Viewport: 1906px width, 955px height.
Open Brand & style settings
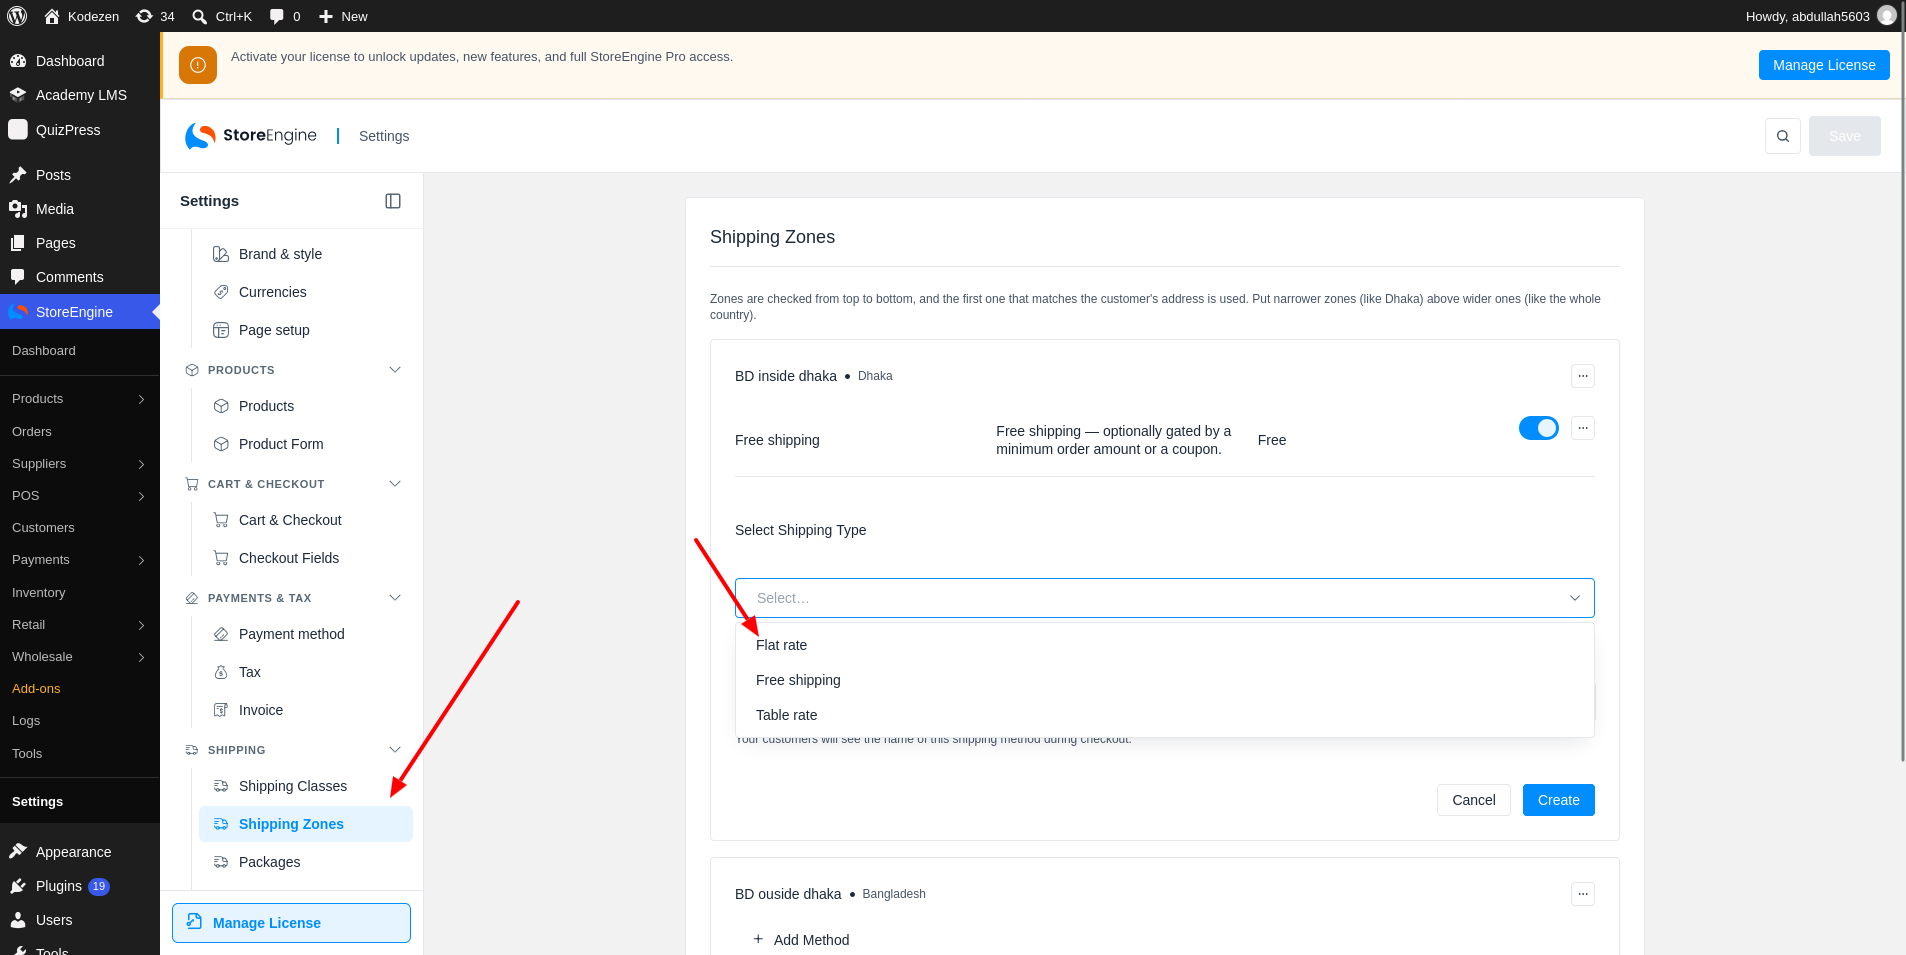pos(306,254)
